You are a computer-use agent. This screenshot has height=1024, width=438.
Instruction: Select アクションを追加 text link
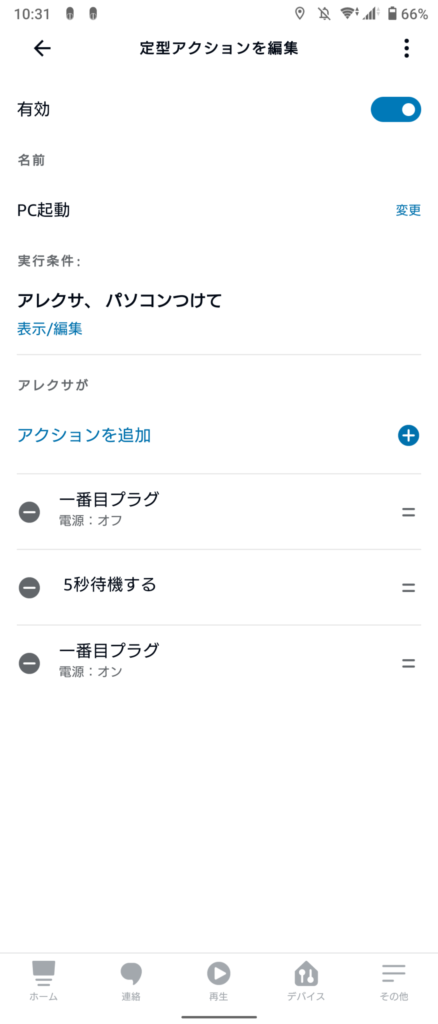point(84,436)
